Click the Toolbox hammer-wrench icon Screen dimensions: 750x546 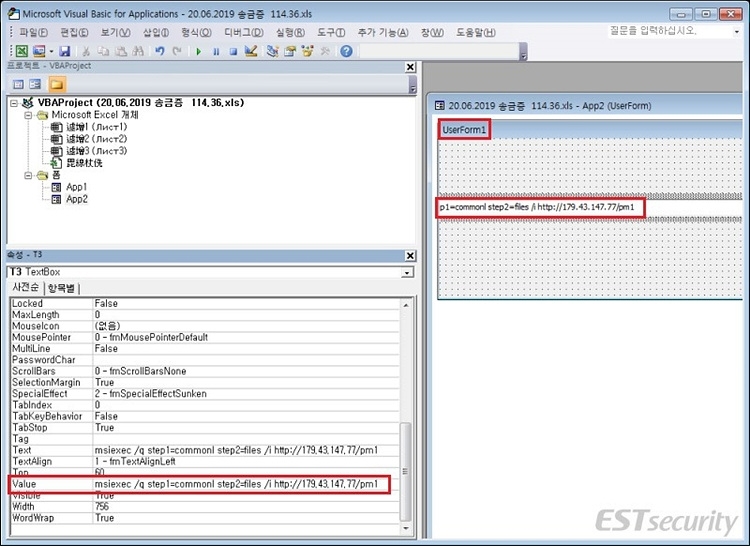point(325,51)
